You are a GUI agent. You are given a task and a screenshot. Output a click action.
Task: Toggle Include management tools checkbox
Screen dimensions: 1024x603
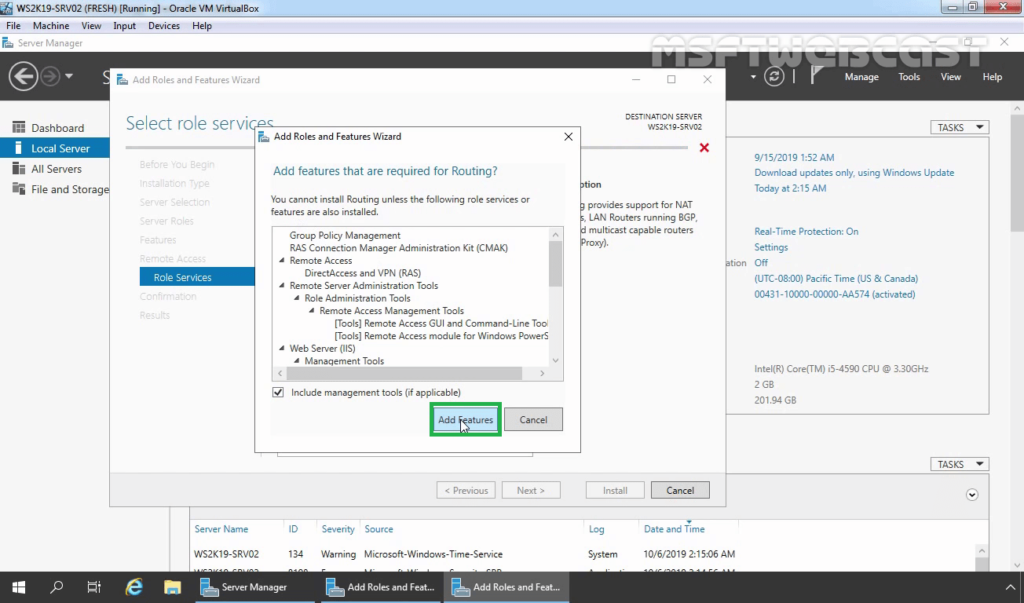point(278,392)
